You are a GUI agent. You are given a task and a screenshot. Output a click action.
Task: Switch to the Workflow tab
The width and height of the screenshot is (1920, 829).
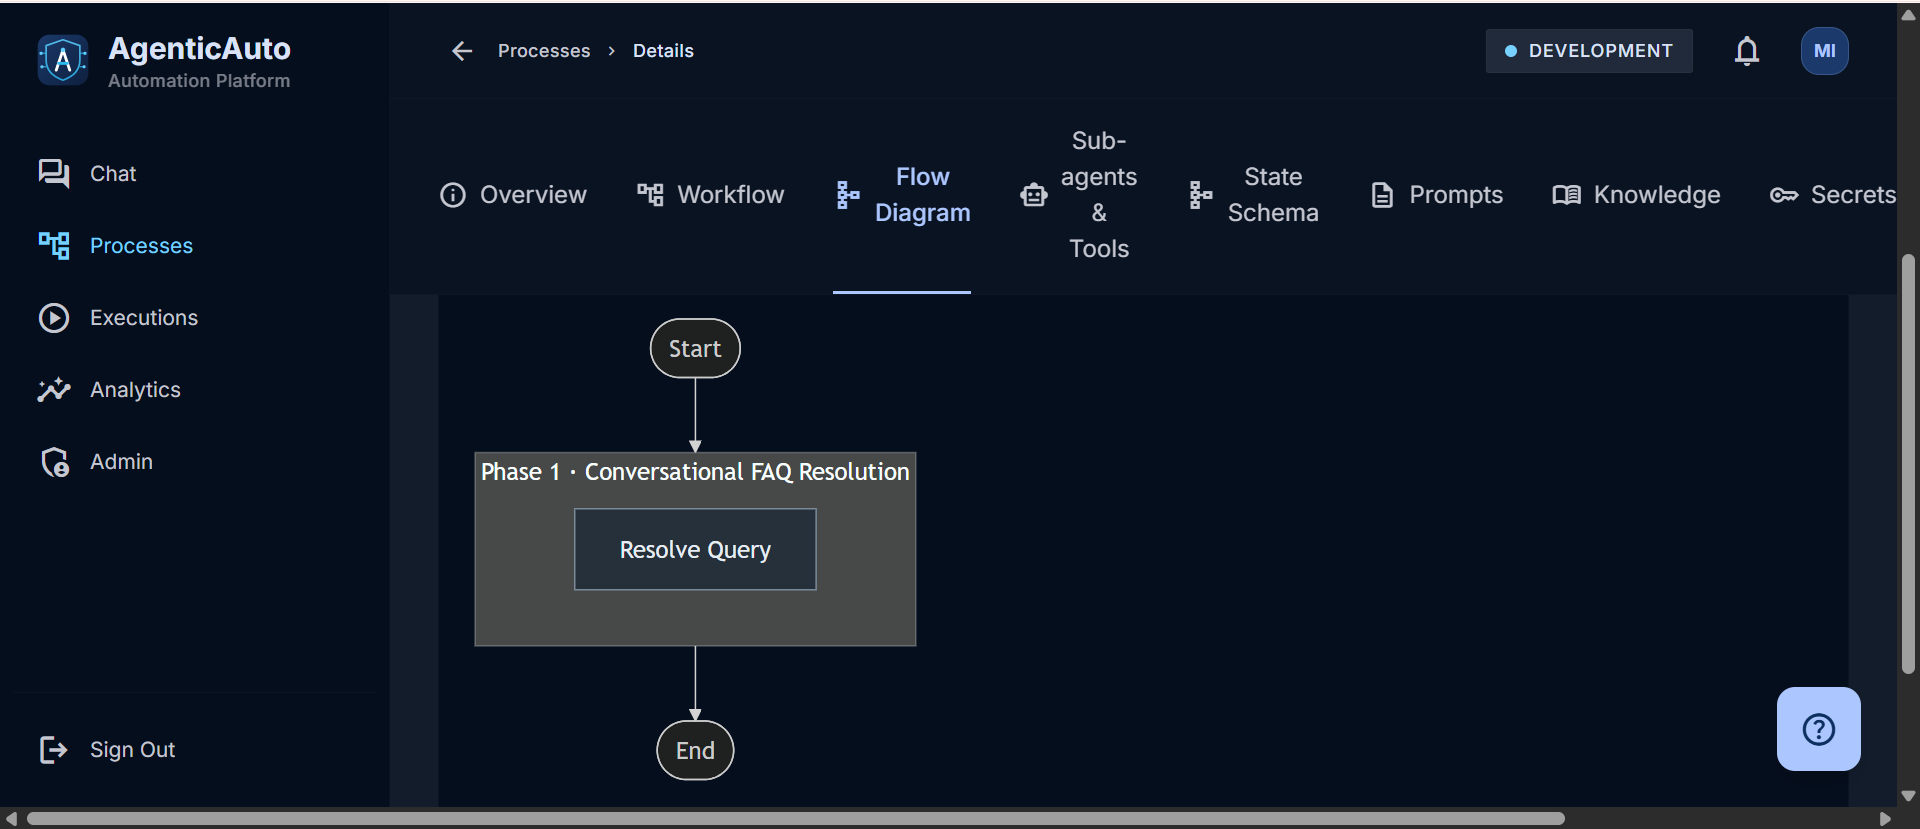(711, 195)
